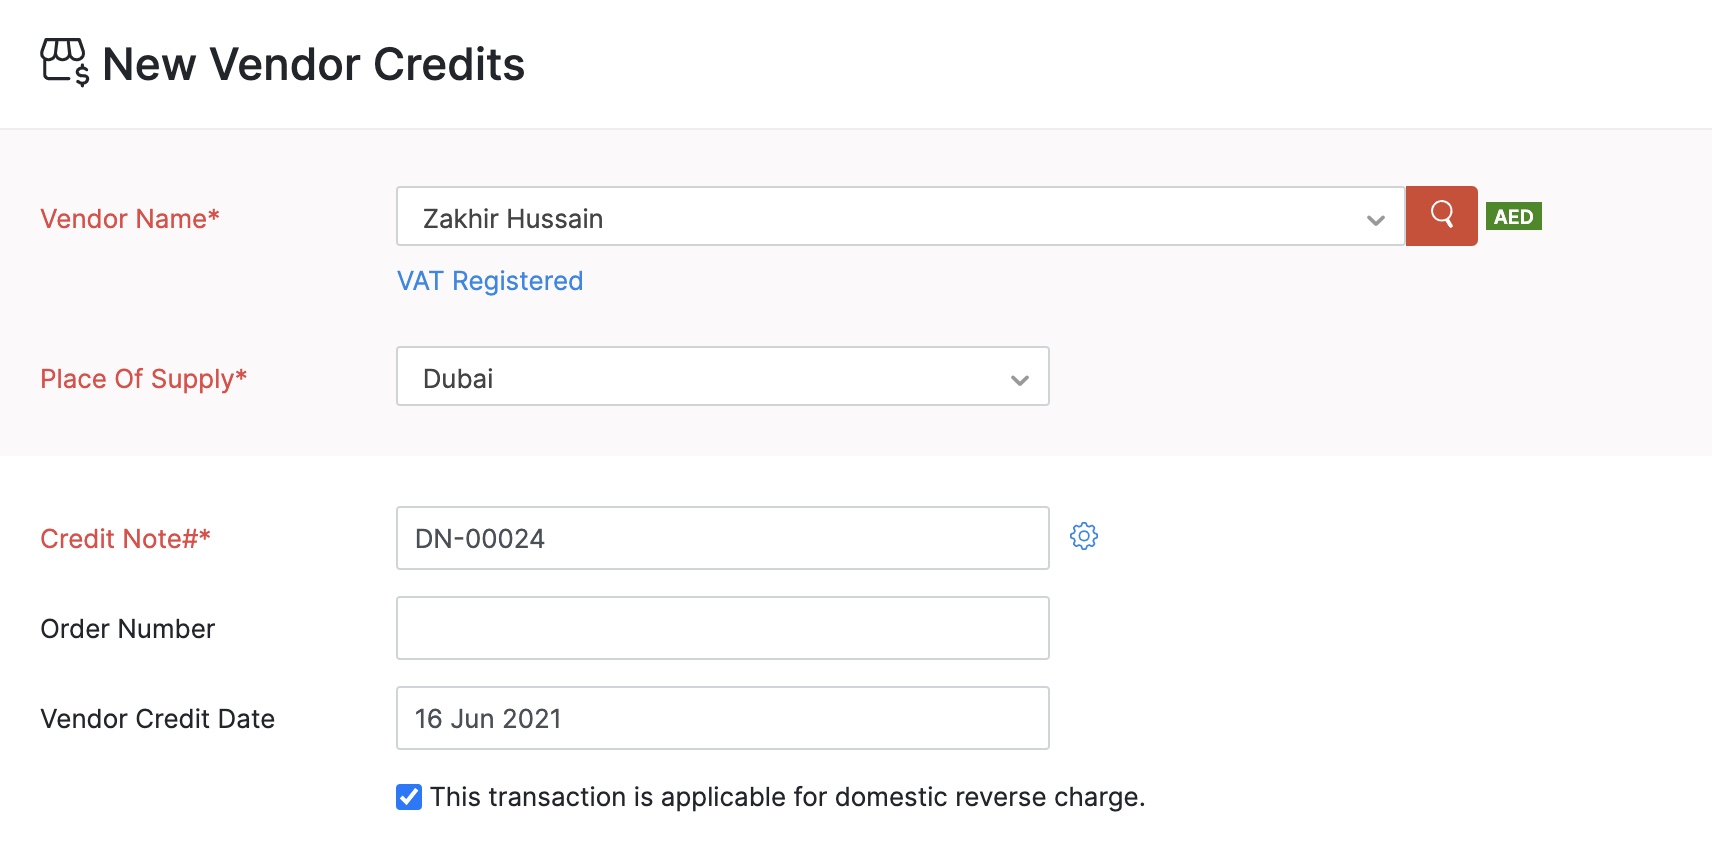Click the Place Of Supply label
The image size is (1712, 860).
(x=143, y=379)
